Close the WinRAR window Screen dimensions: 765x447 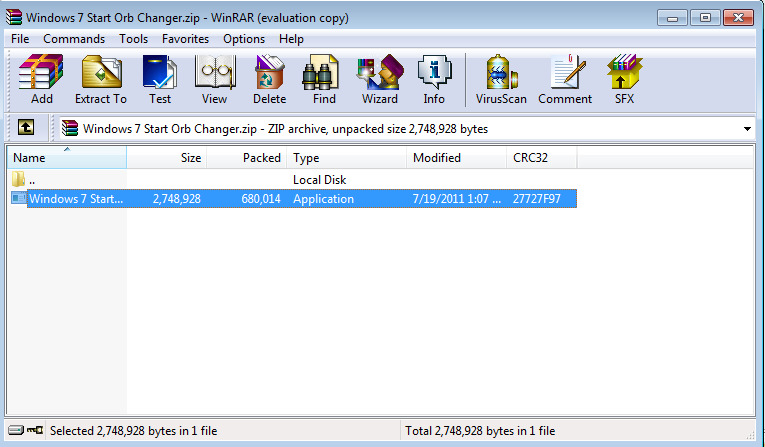(x=739, y=18)
